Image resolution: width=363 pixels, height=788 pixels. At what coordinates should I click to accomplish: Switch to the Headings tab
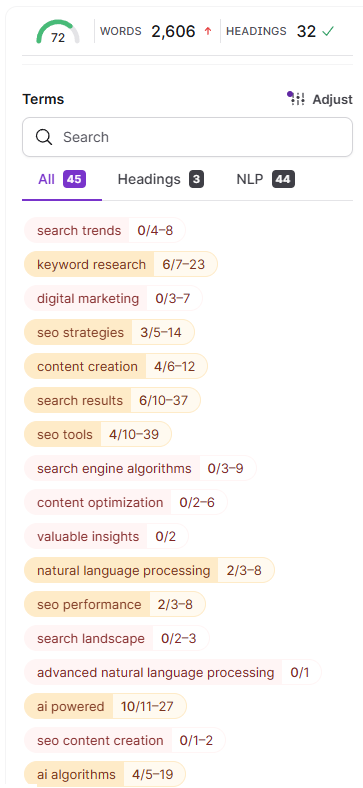[x=160, y=179]
